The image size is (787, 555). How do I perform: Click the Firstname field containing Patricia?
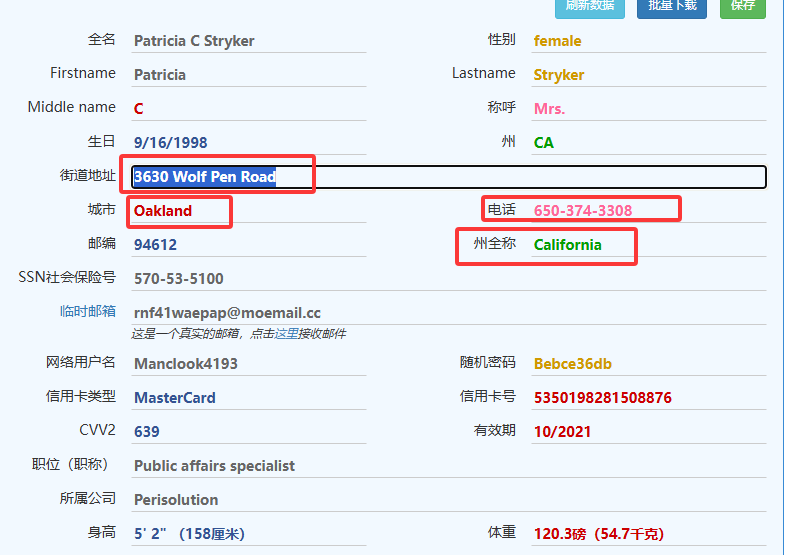click(248, 75)
